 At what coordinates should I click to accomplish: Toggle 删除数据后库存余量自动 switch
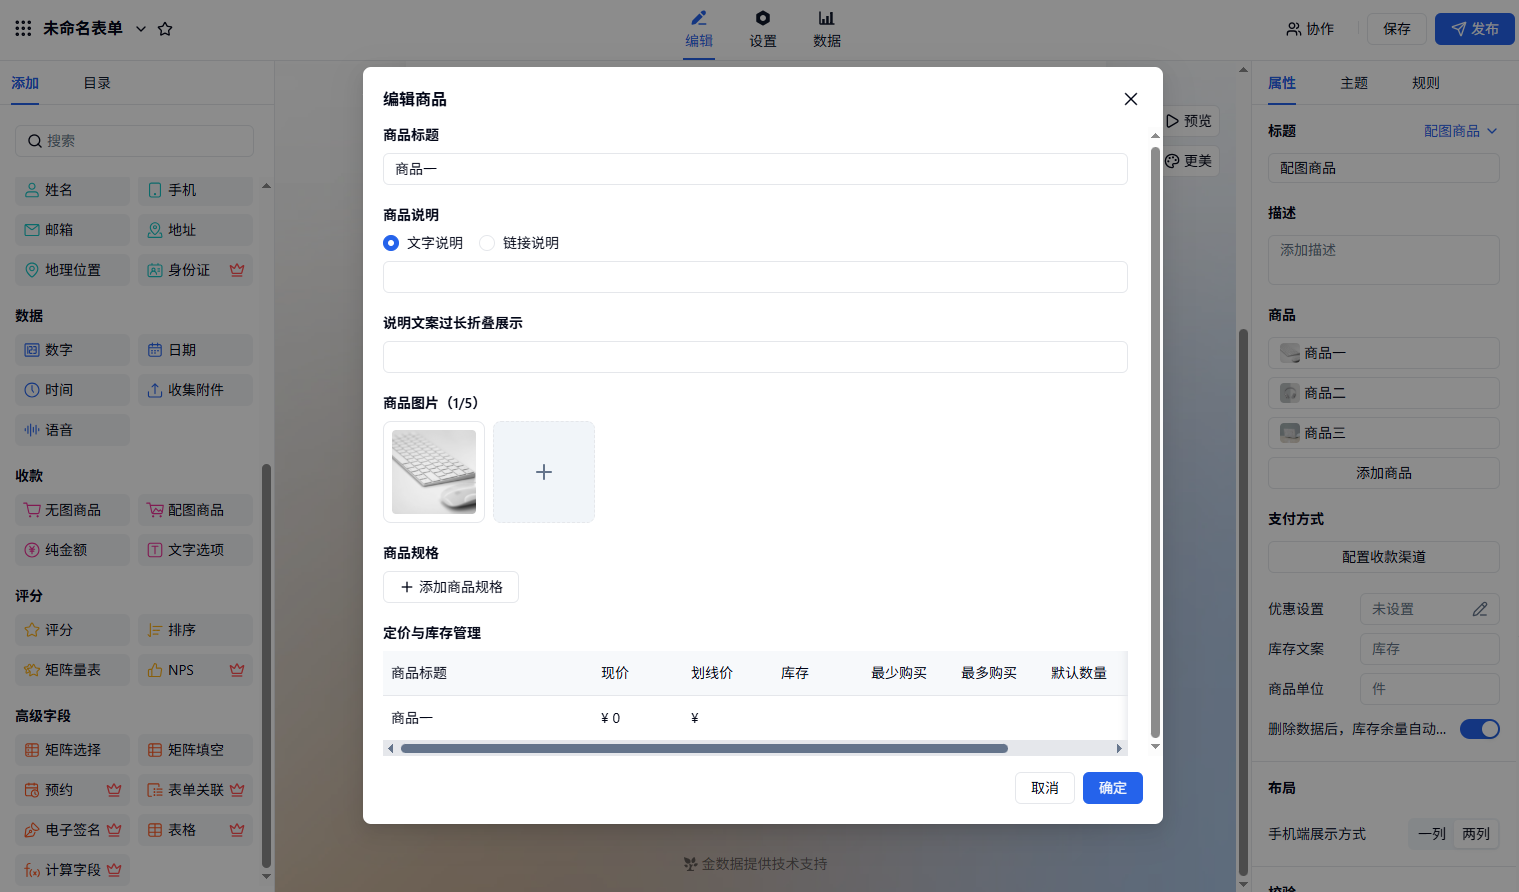pos(1479,729)
